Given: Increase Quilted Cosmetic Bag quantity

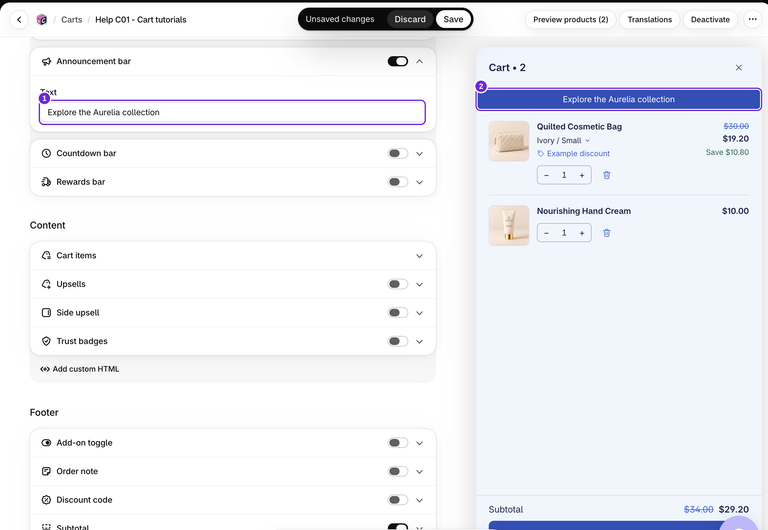Looking at the screenshot, I should point(582,175).
